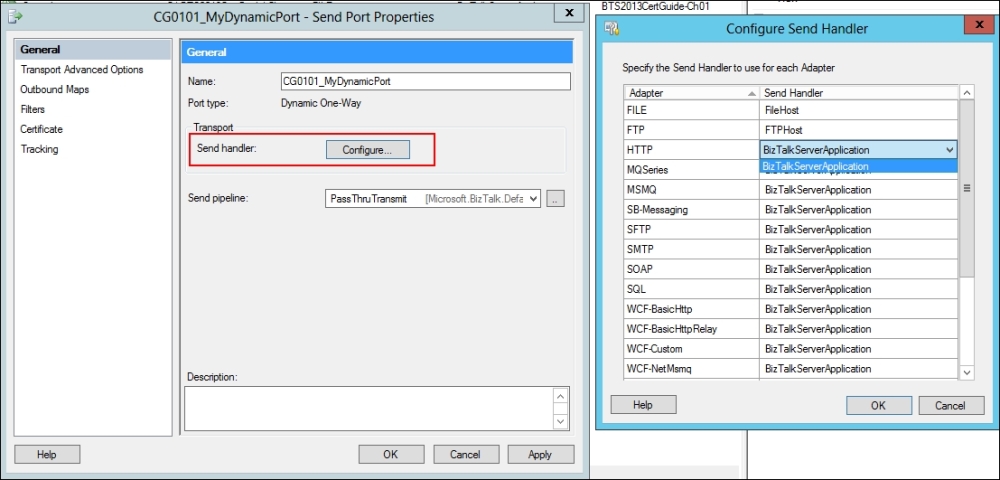The width and height of the screenshot is (1000, 480).
Task: Click the send handler cell for WCF-BasicHttp
Action: 858,309
